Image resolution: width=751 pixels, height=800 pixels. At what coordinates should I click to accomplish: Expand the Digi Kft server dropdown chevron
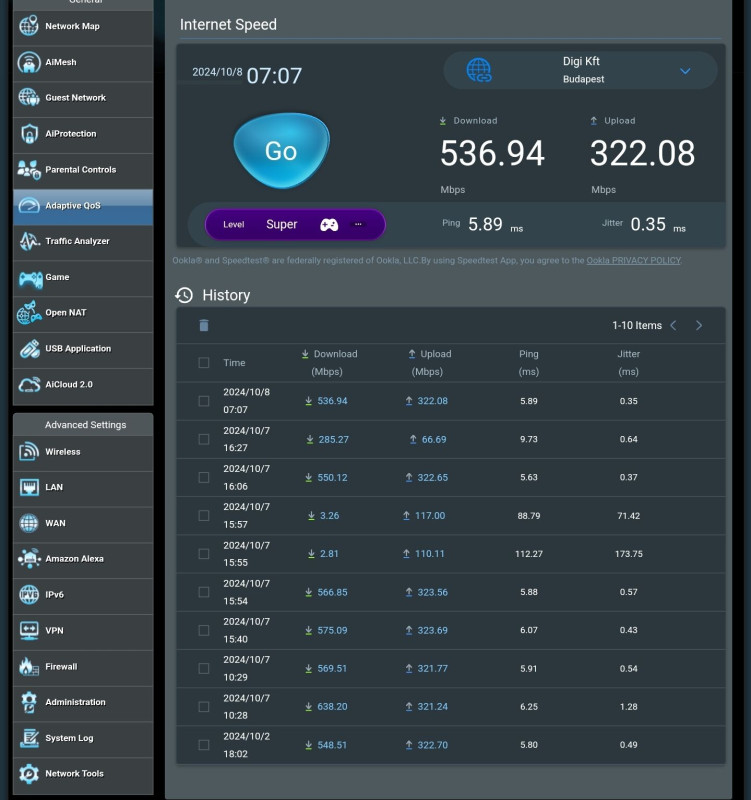[685, 71]
